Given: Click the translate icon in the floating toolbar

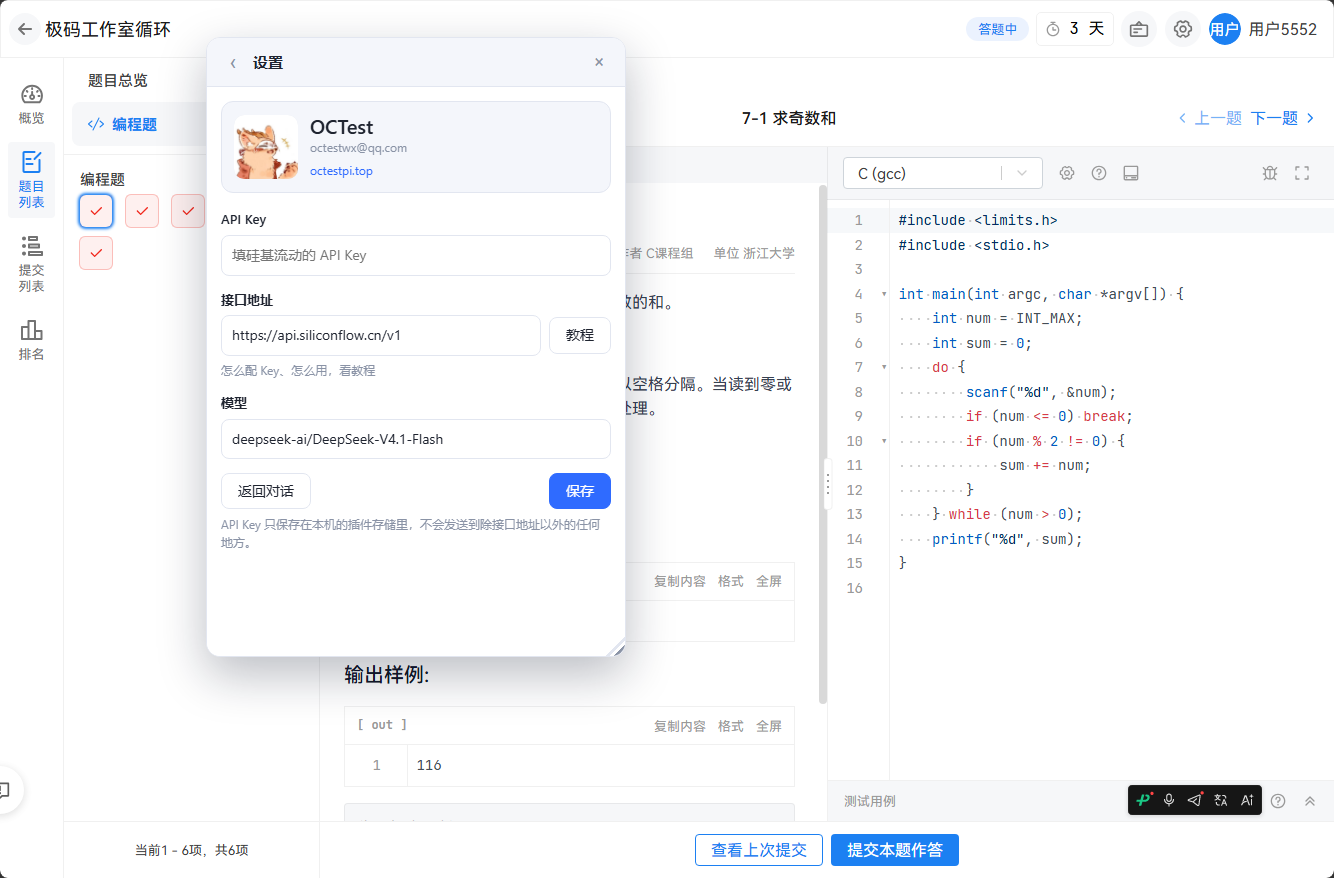Looking at the screenshot, I should 1221,800.
